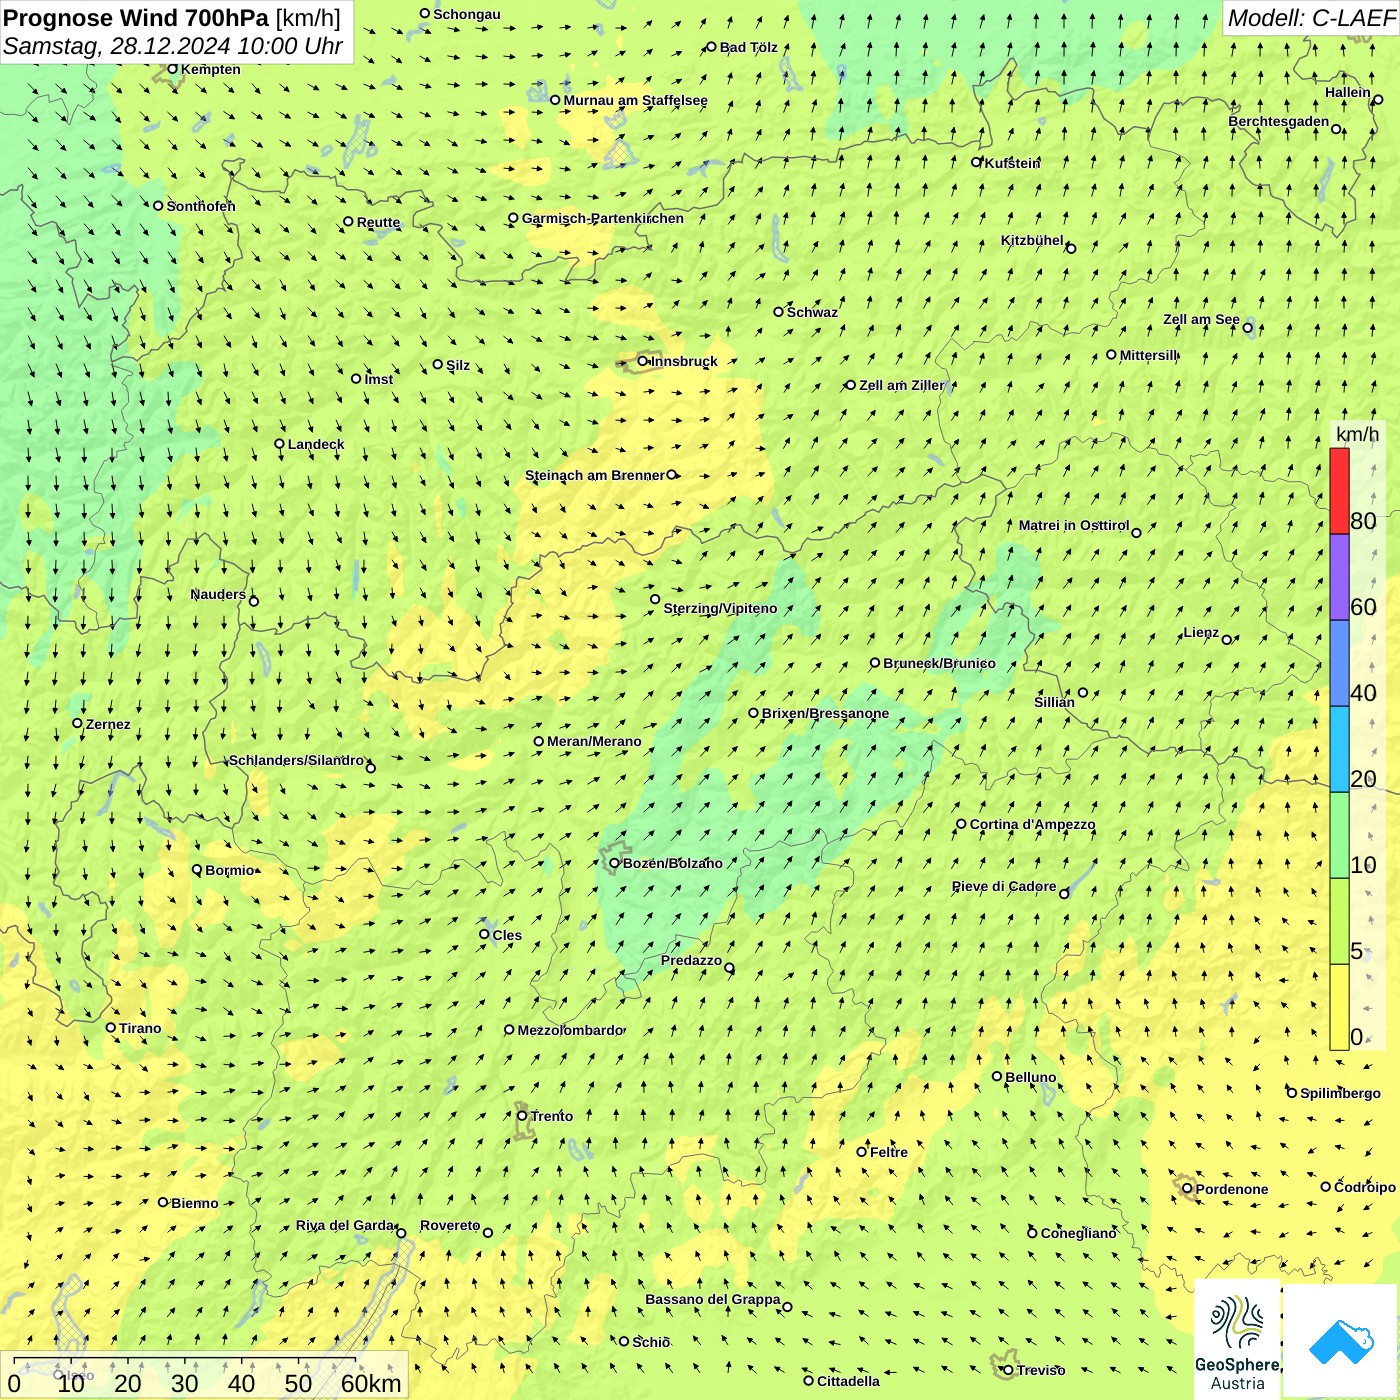Click the Belluno city marker
Screen dimensions: 1400x1400
coord(997,1077)
